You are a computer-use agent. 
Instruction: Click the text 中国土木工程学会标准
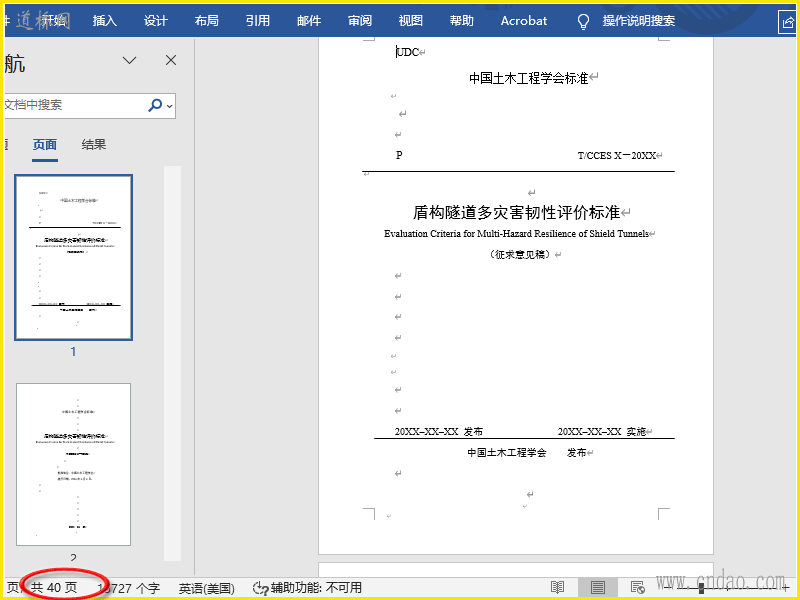click(x=529, y=78)
